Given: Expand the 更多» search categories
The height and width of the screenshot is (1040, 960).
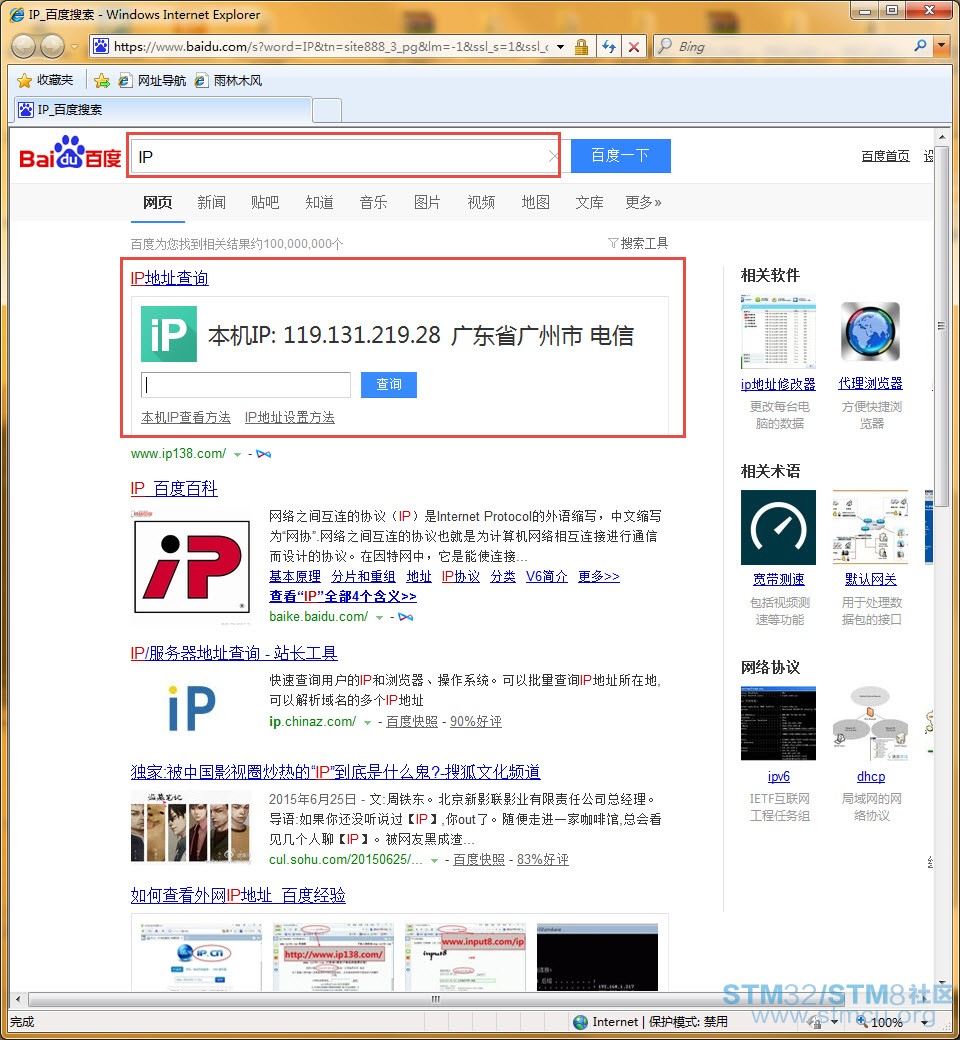Looking at the screenshot, I should (x=643, y=202).
